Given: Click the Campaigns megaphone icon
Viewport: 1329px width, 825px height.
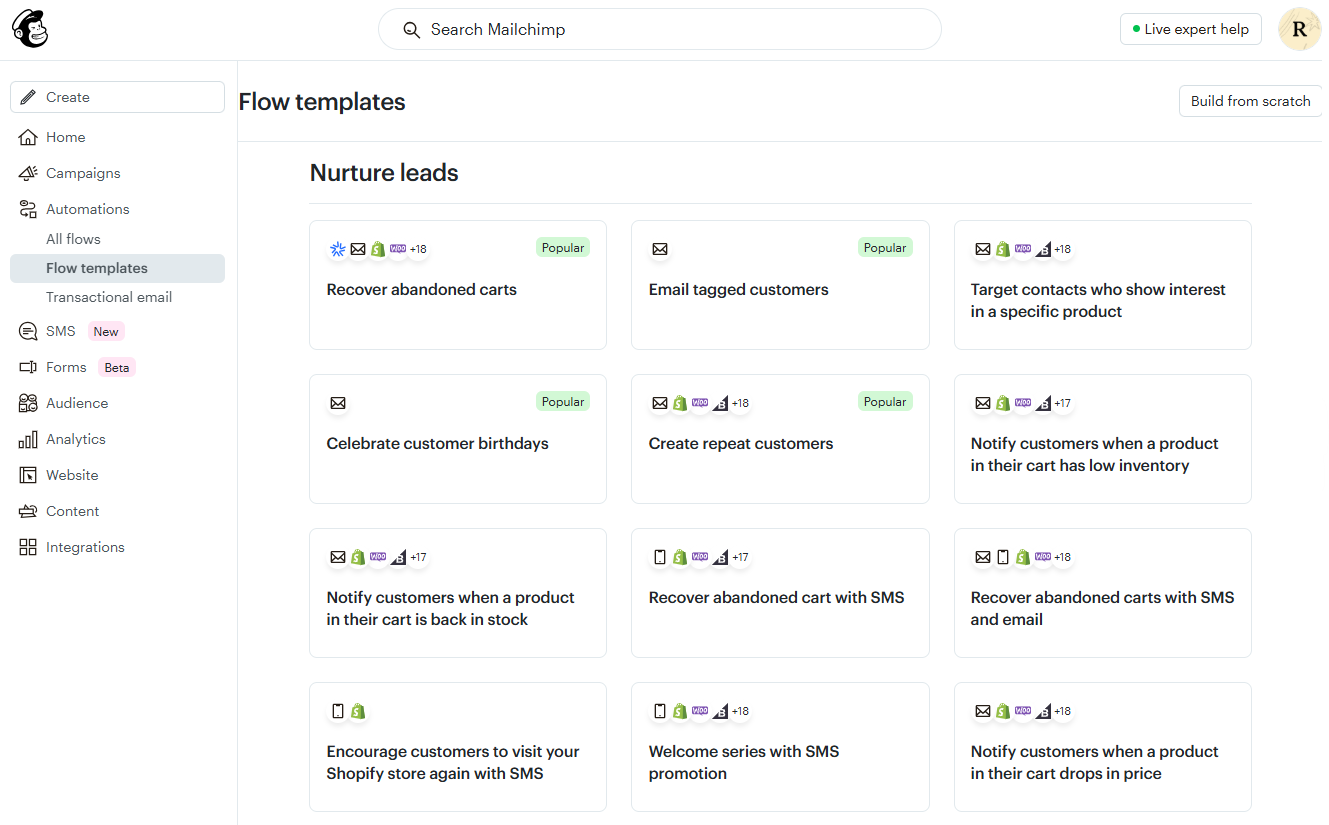Looking at the screenshot, I should 28,173.
